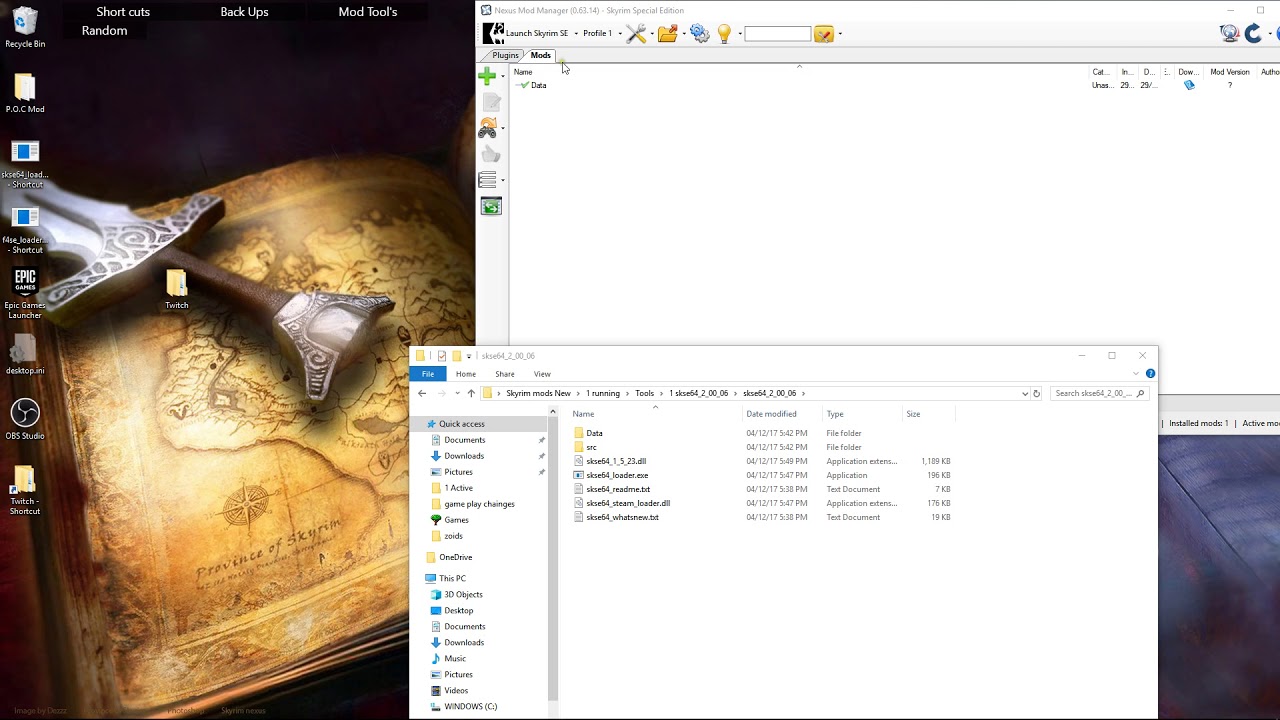Open OneDrive in navigation pane
Screen dimensions: 1280x720
coord(455,557)
